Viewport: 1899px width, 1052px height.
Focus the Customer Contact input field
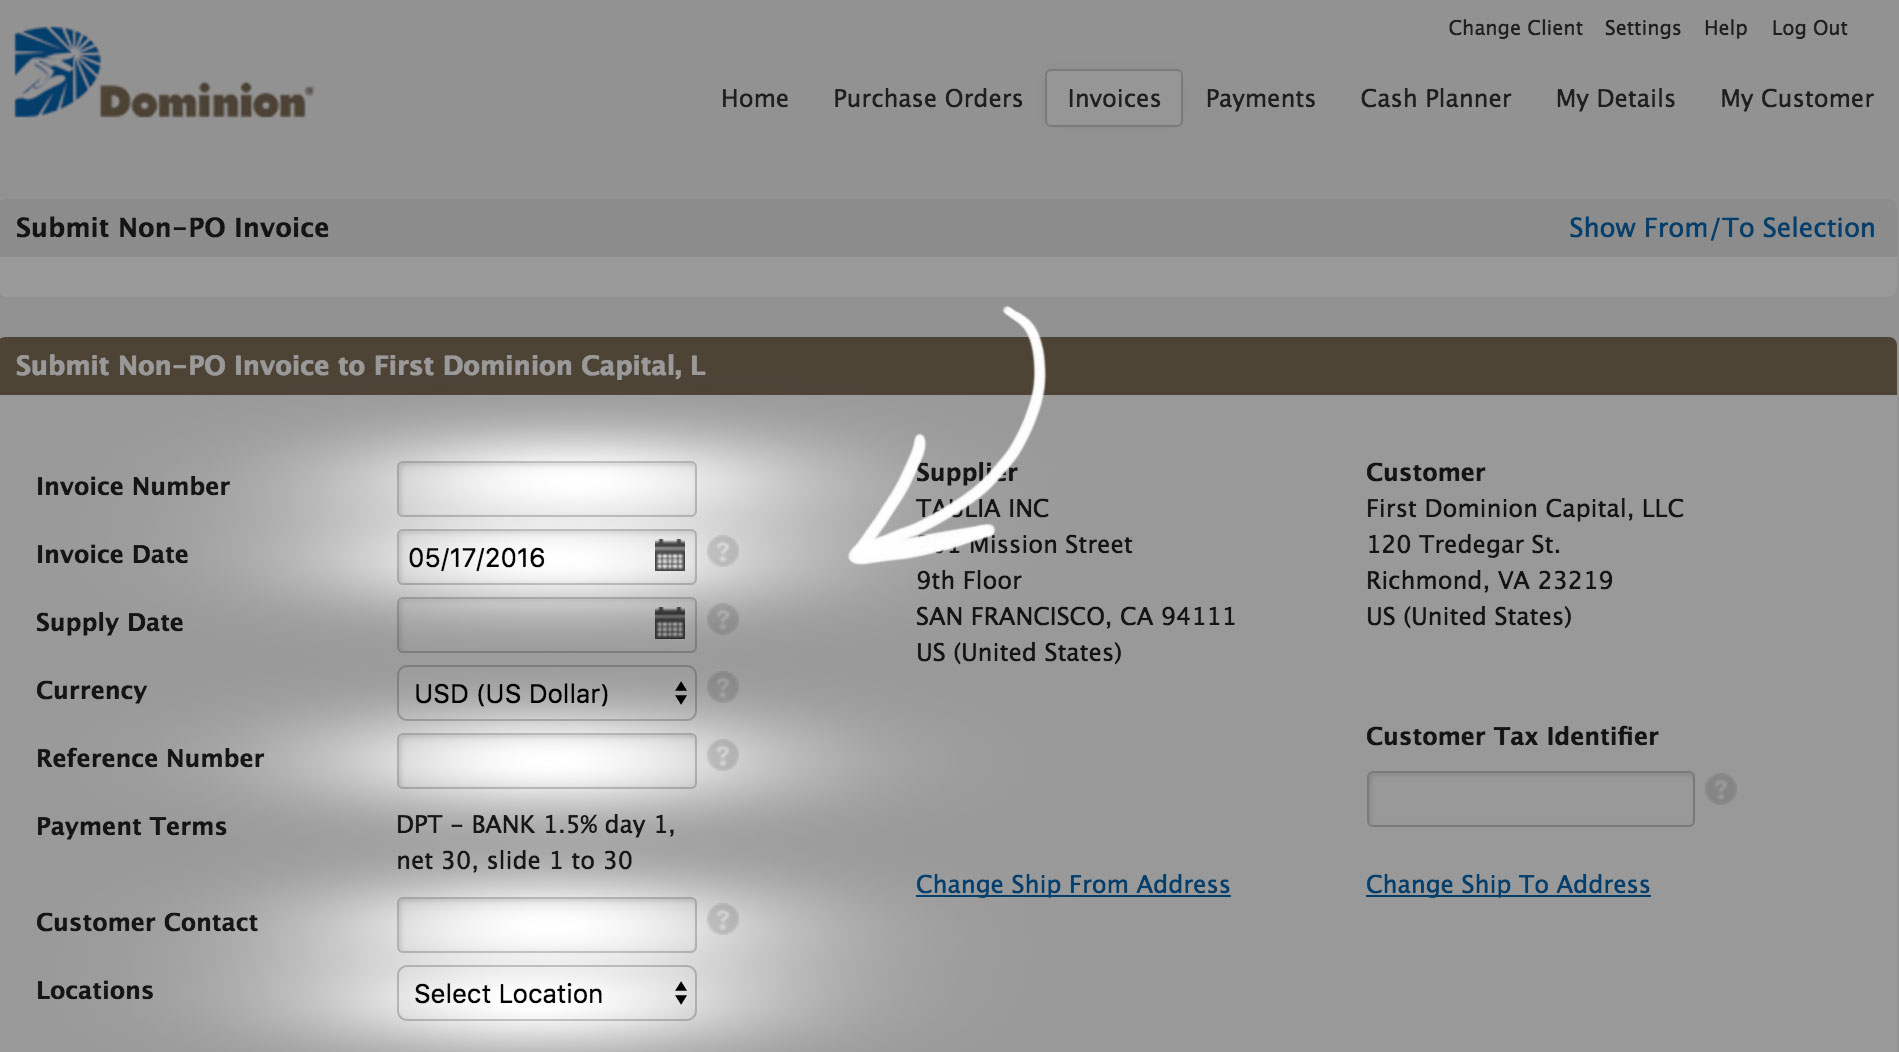(547, 925)
